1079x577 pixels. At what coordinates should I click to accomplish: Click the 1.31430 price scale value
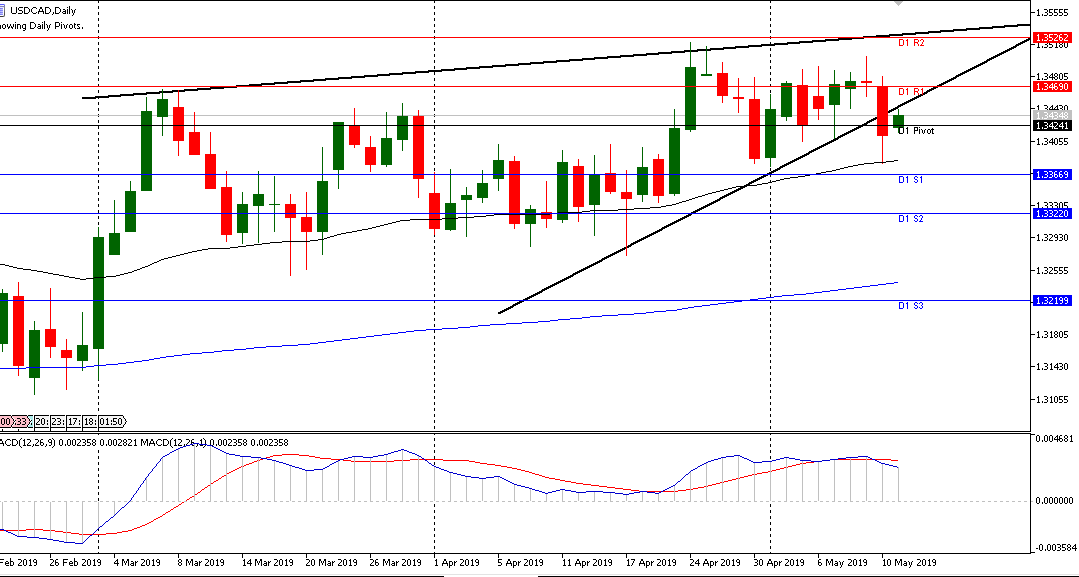(x=1052, y=367)
